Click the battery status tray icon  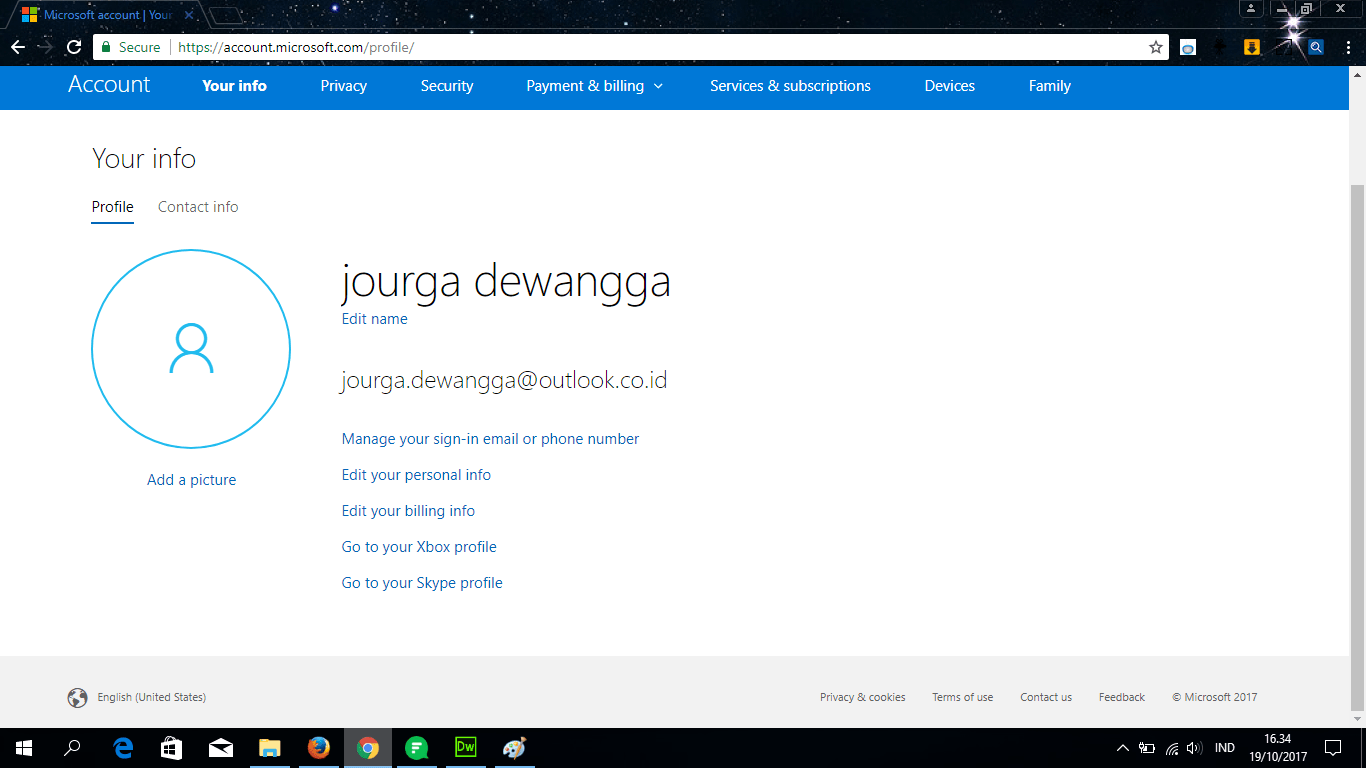click(x=1147, y=748)
